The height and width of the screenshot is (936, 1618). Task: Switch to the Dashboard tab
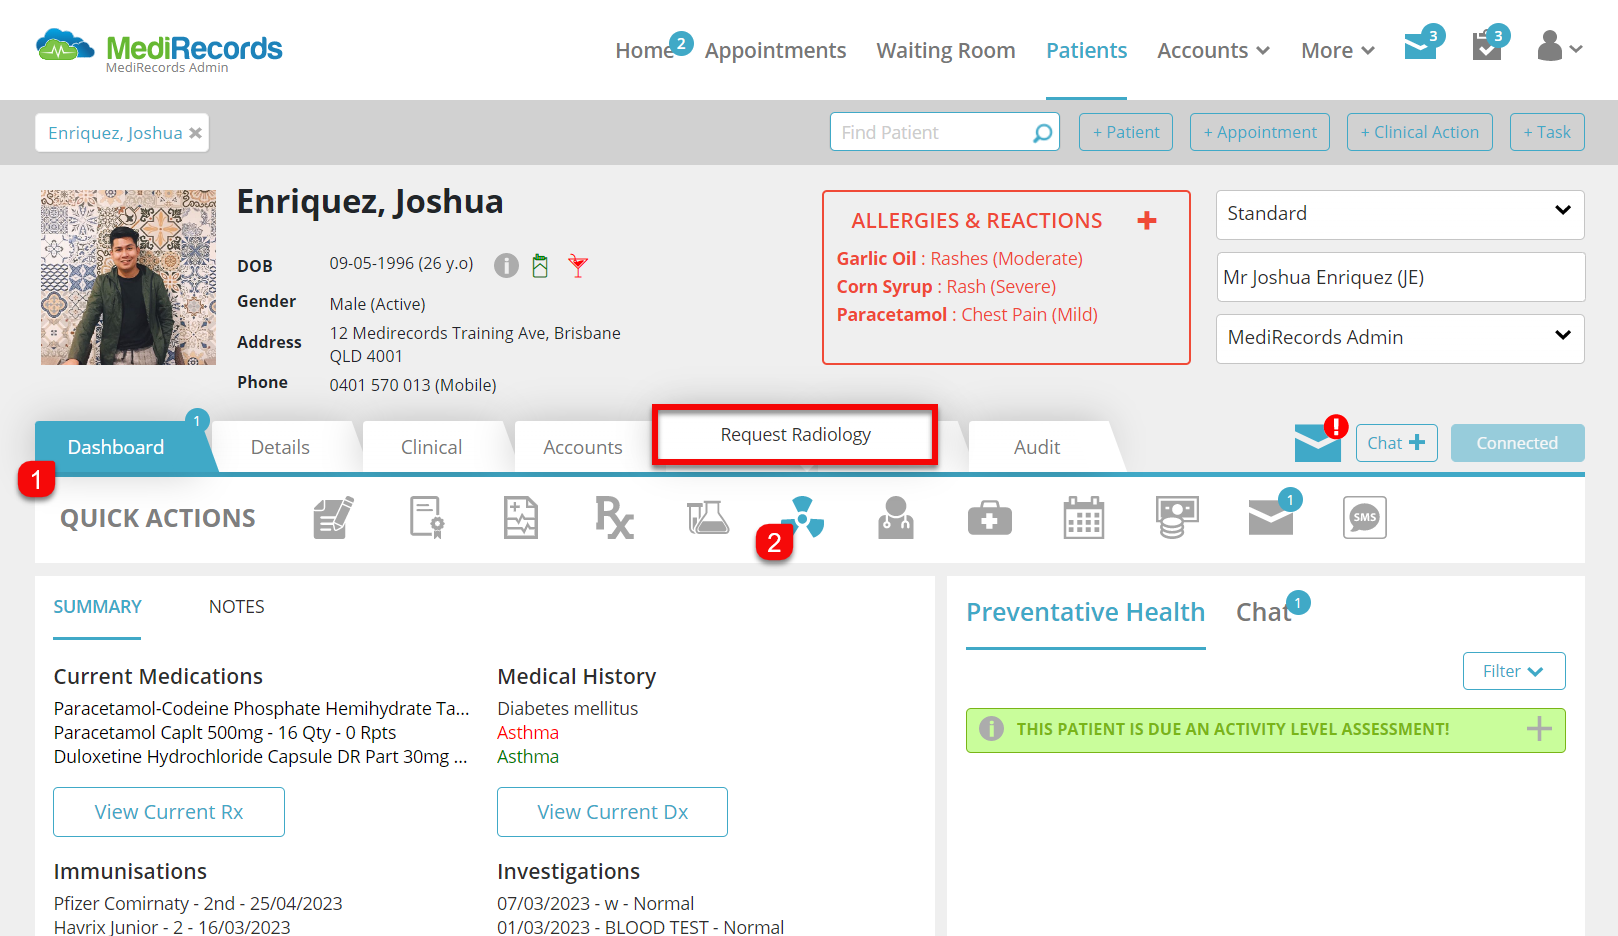pyautogui.click(x=116, y=447)
